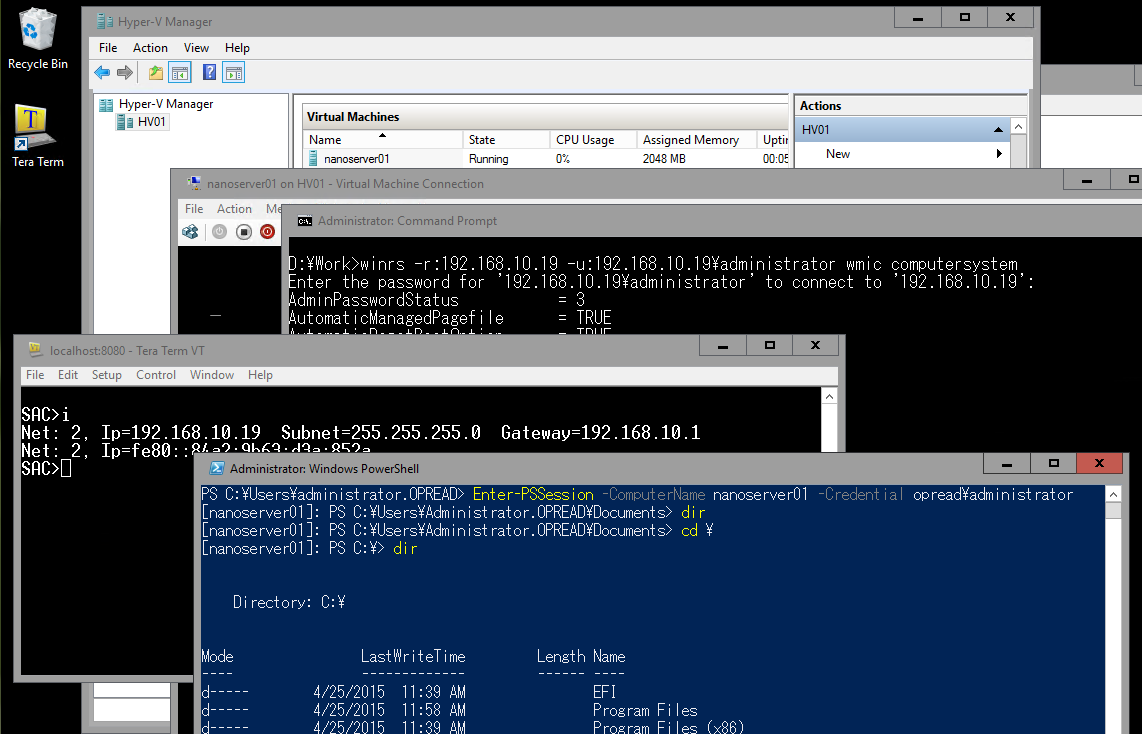Click Ctrl+Alt+Delete icon in VM Connection toolbar
The height and width of the screenshot is (734, 1142).
(x=190, y=232)
